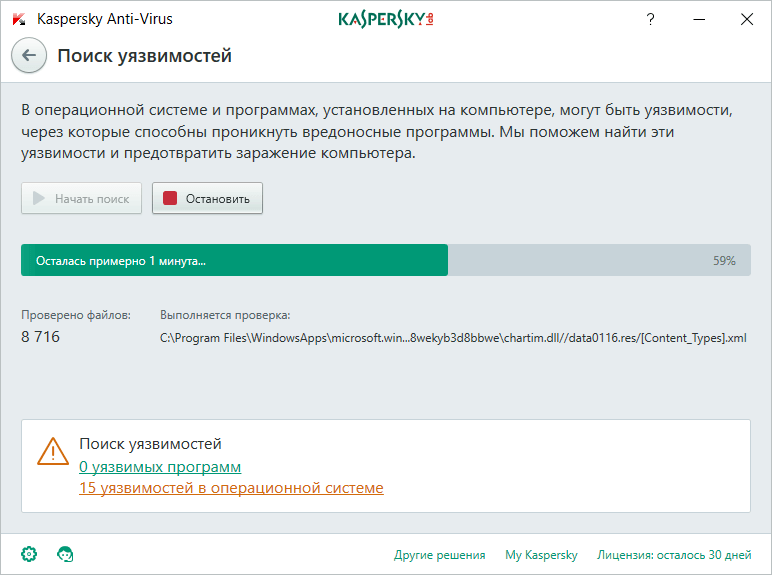Open 15 уязвимостей в операционной системе link
The width and height of the screenshot is (772, 575).
coord(231,488)
